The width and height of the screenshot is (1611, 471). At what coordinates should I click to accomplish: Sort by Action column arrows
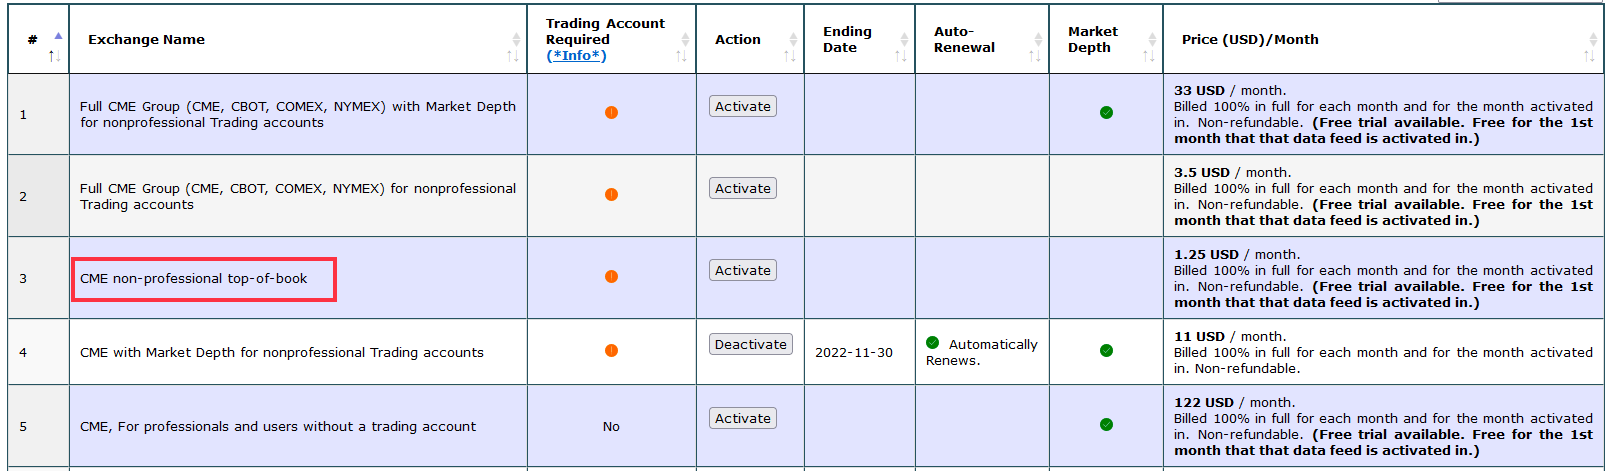(791, 47)
